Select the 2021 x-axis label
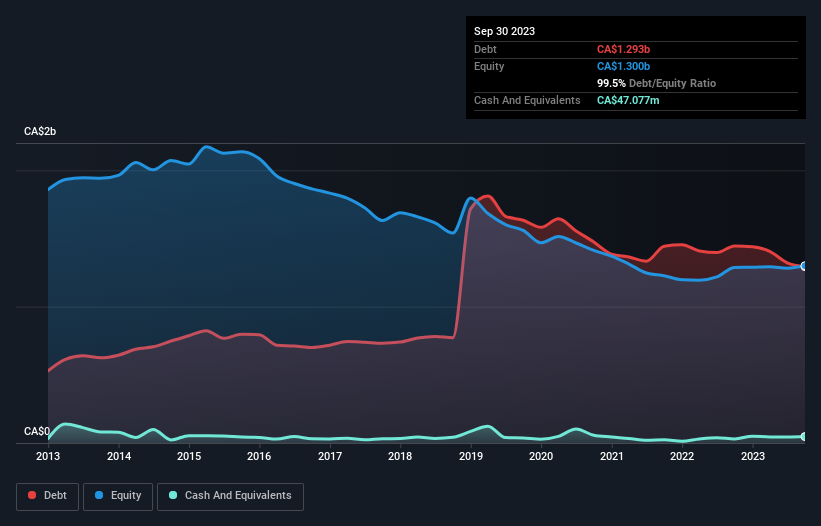 coord(612,456)
